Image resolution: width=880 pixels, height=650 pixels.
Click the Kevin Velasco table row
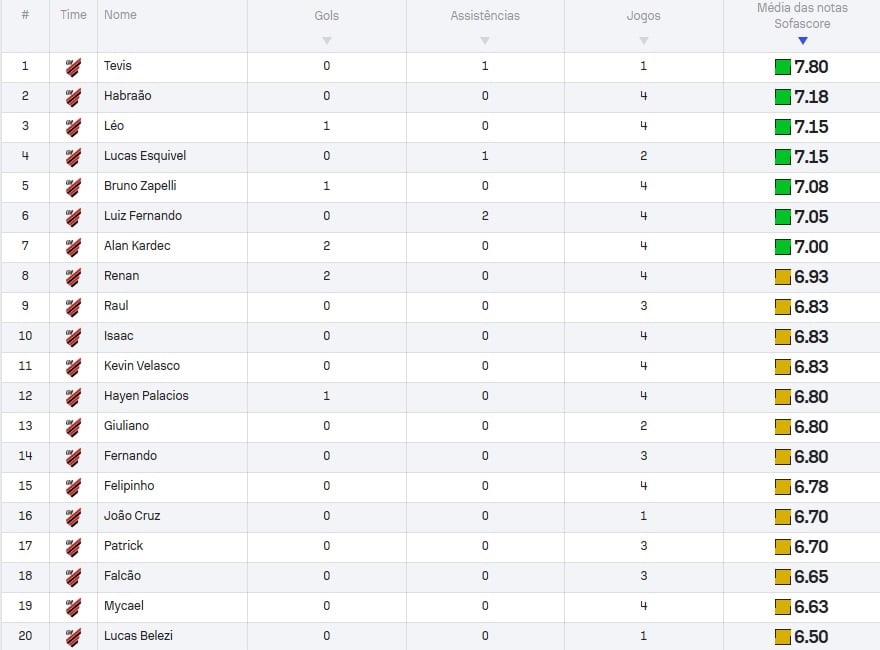coord(440,367)
